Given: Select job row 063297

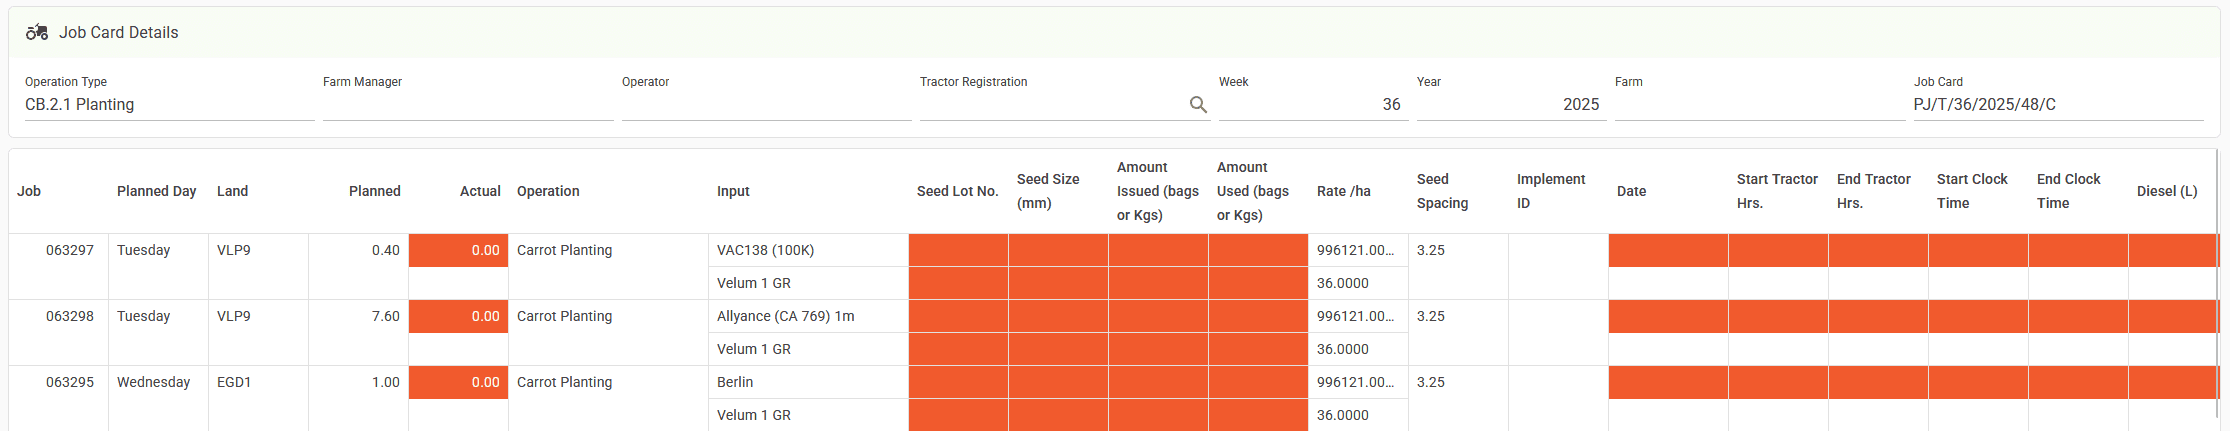Looking at the screenshot, I should pyautogui.click(x=69, y=250).
